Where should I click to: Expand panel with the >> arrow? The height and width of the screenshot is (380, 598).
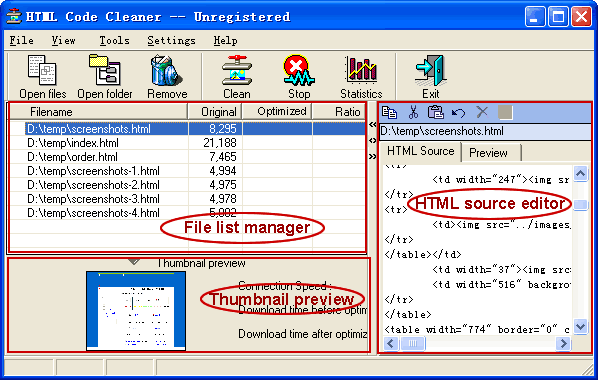(373, 156)
